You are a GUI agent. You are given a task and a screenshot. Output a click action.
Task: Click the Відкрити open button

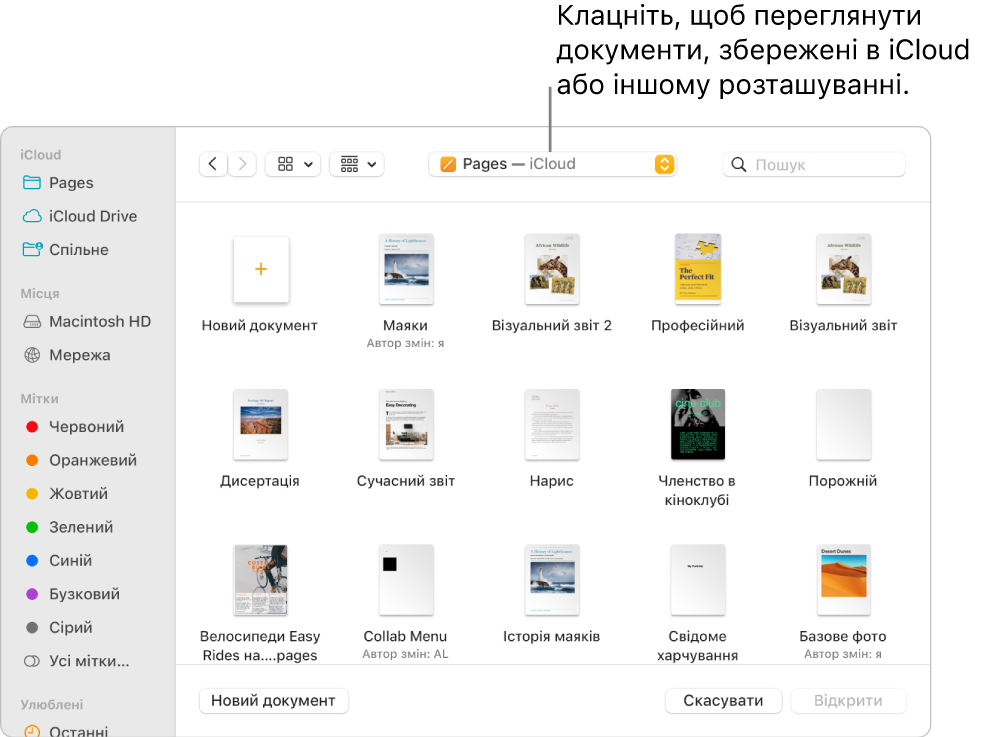[848, 700]
